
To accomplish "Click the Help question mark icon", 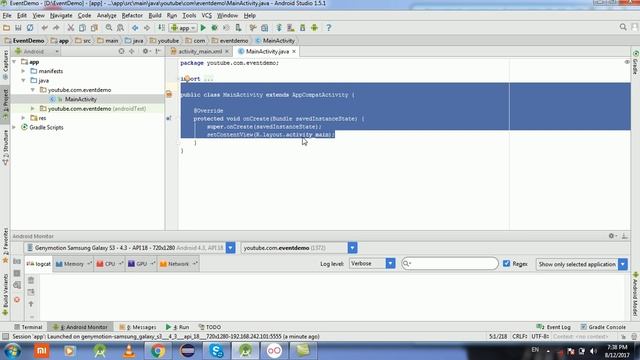I will (x=329, y=28).
